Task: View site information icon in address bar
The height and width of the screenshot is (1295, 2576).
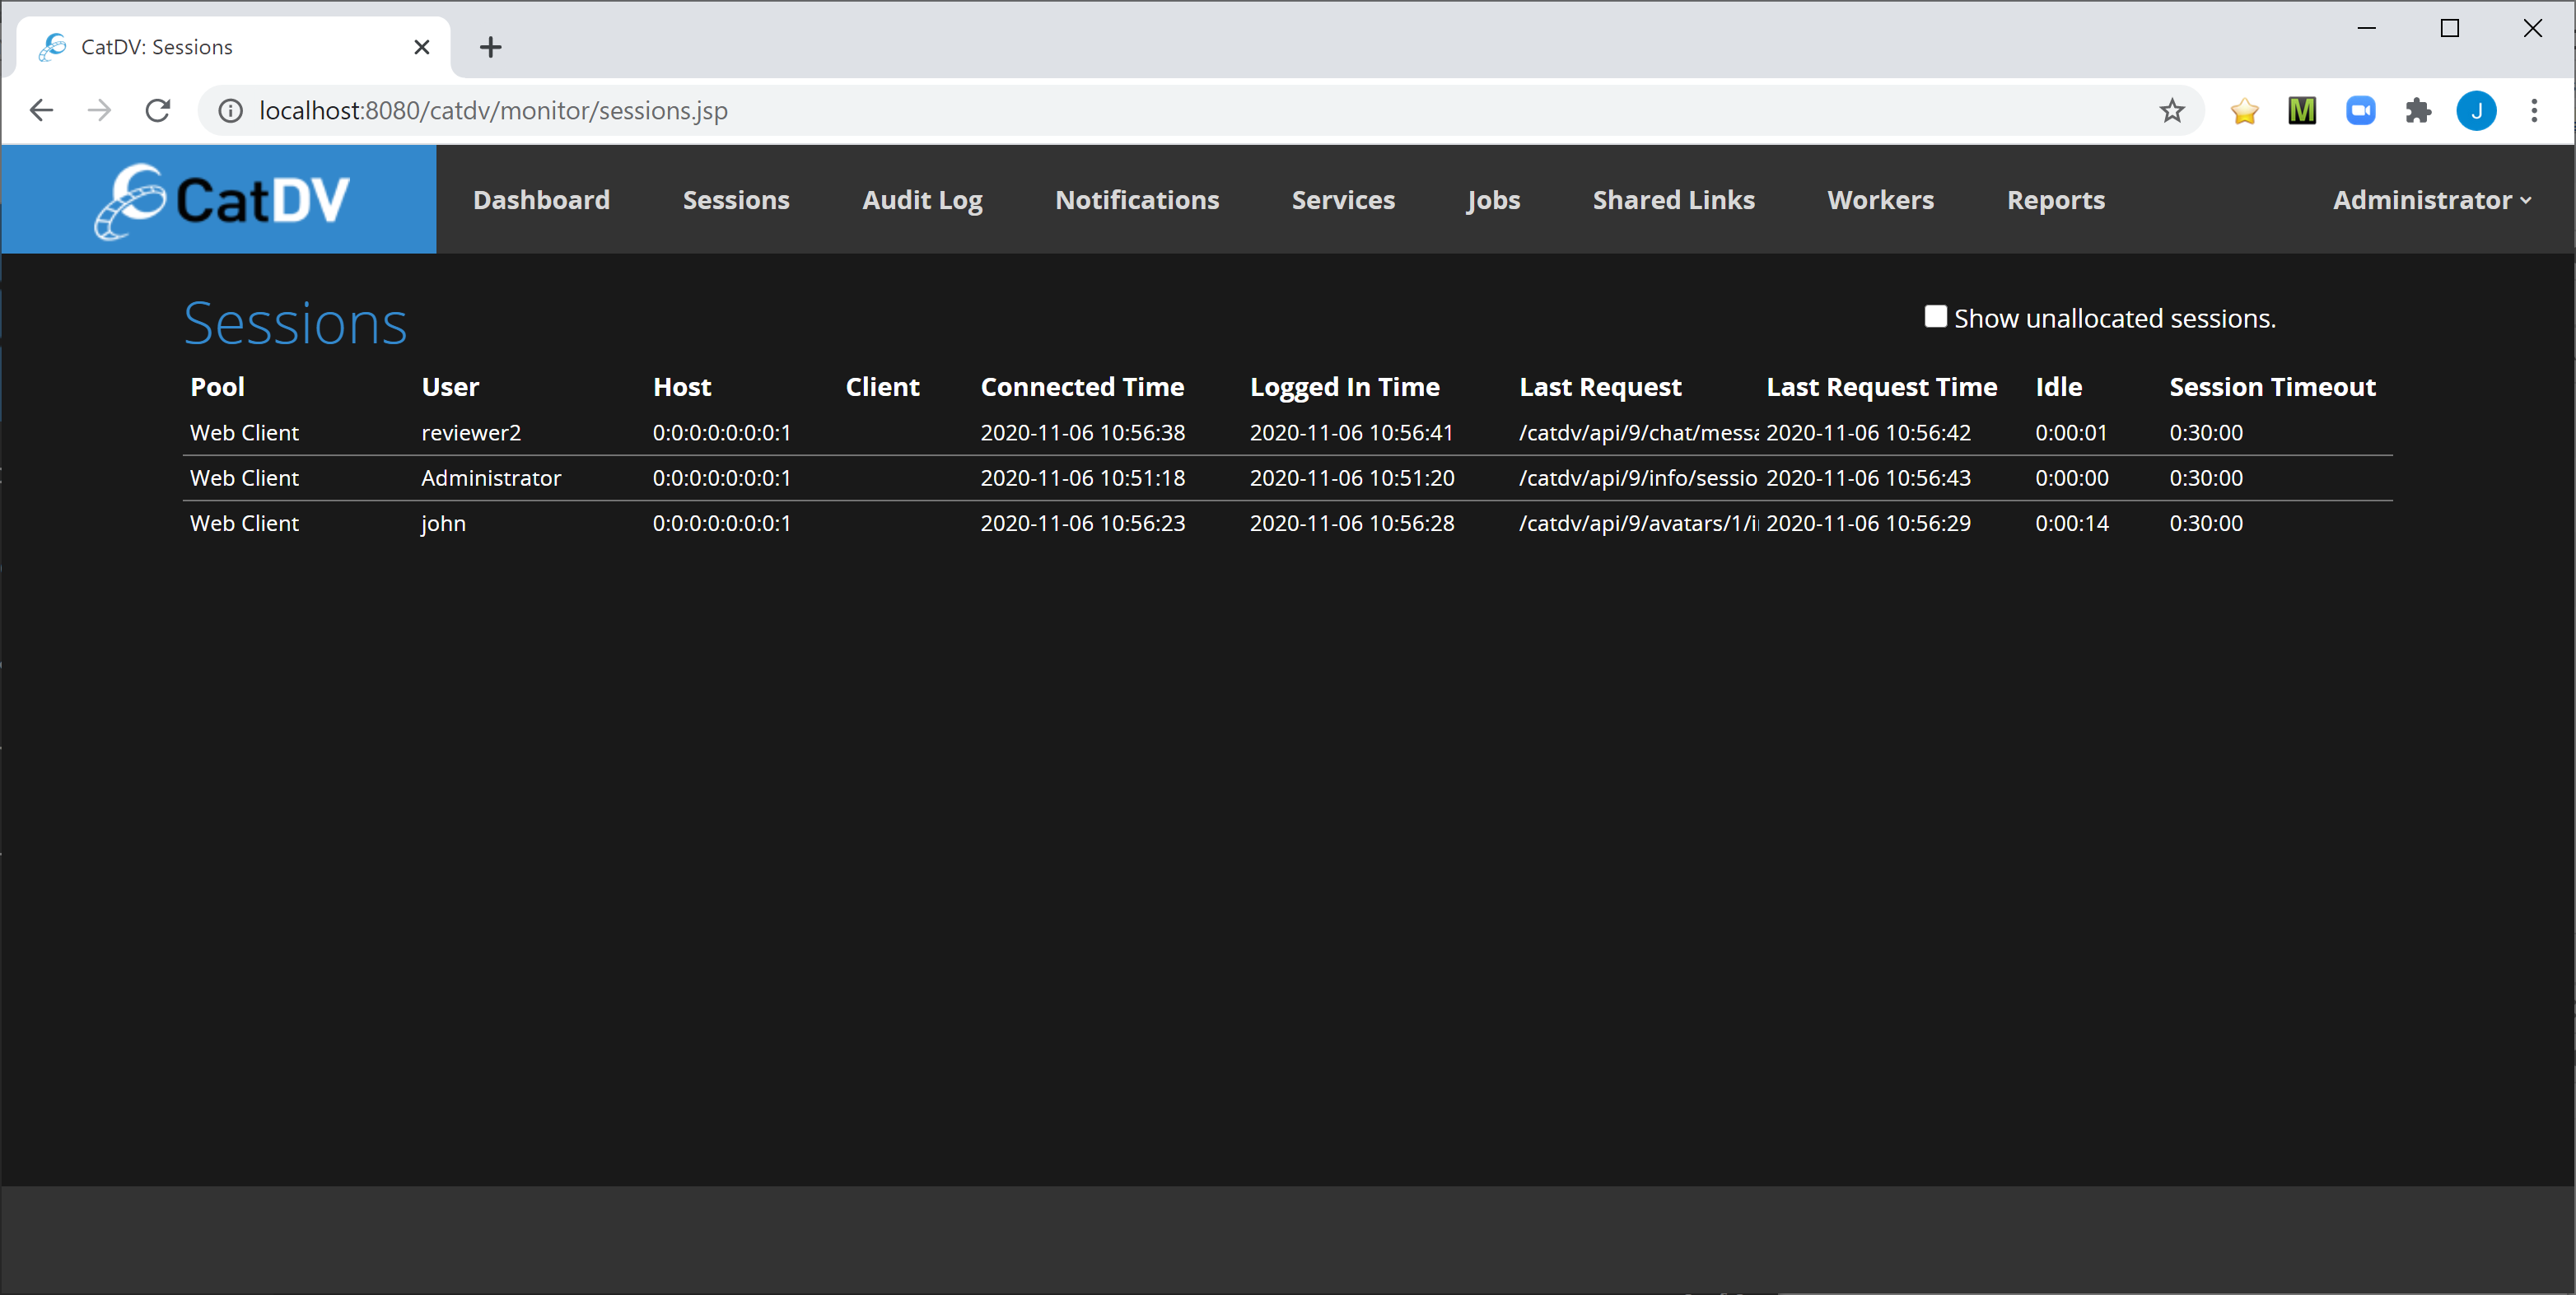Action: tap(231, 110)
